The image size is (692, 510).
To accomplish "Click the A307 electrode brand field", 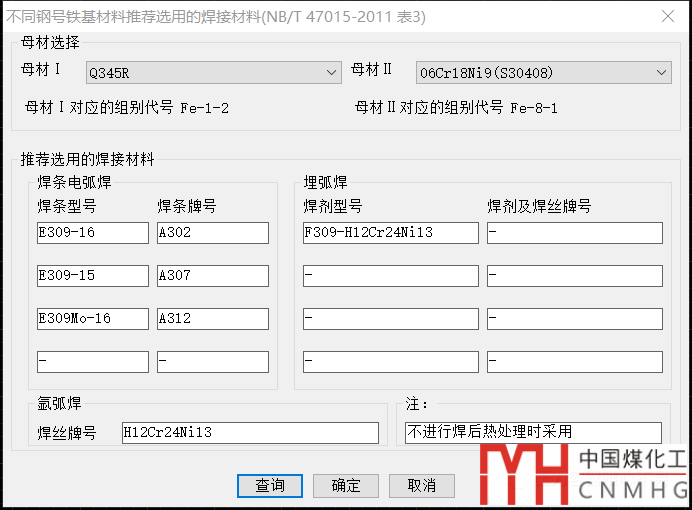I will pyautogui.click(x=212, y=276).
